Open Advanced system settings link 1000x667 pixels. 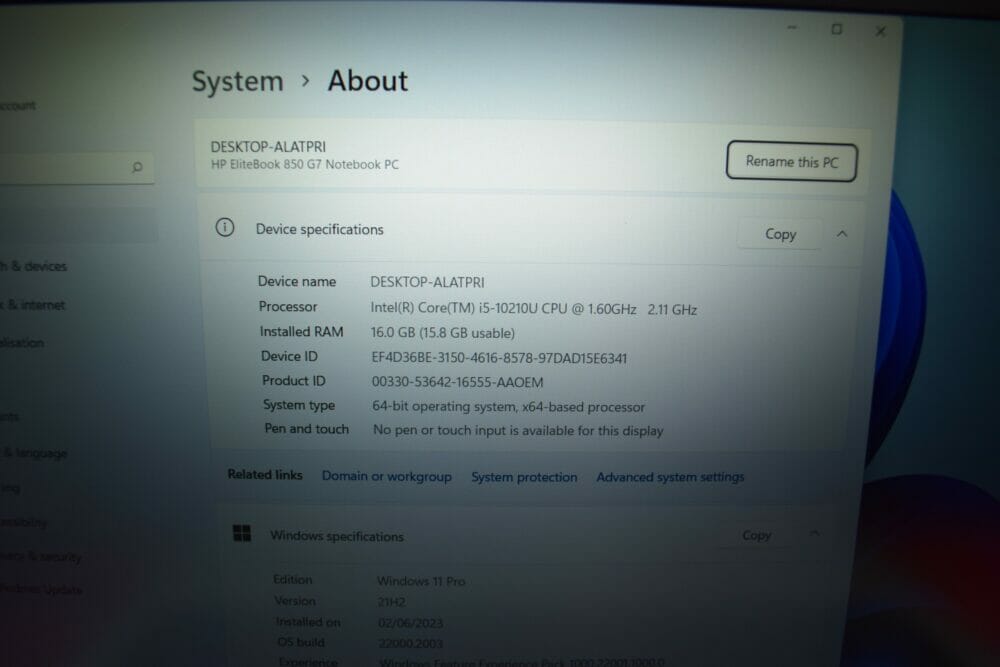click(x=670, y=477)
